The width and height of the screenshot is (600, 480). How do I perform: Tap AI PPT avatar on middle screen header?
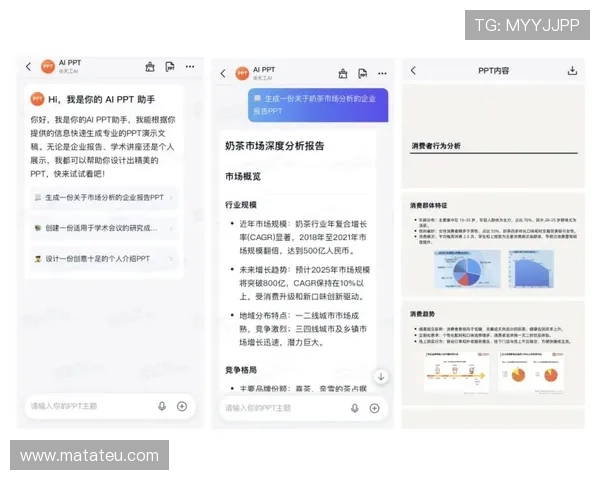[242, 73]
